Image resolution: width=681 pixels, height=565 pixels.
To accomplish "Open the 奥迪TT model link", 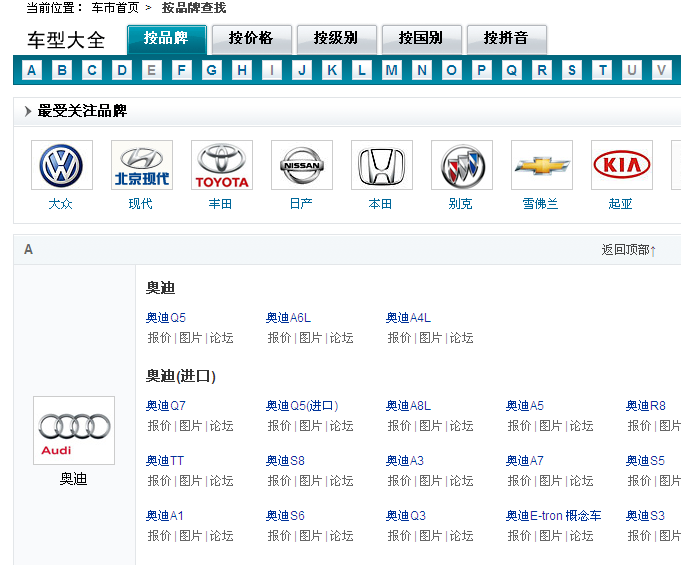I will tap(165, 461).
